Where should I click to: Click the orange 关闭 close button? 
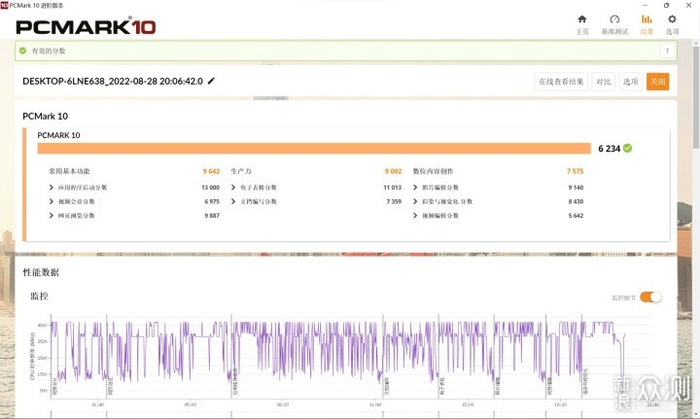658,82
